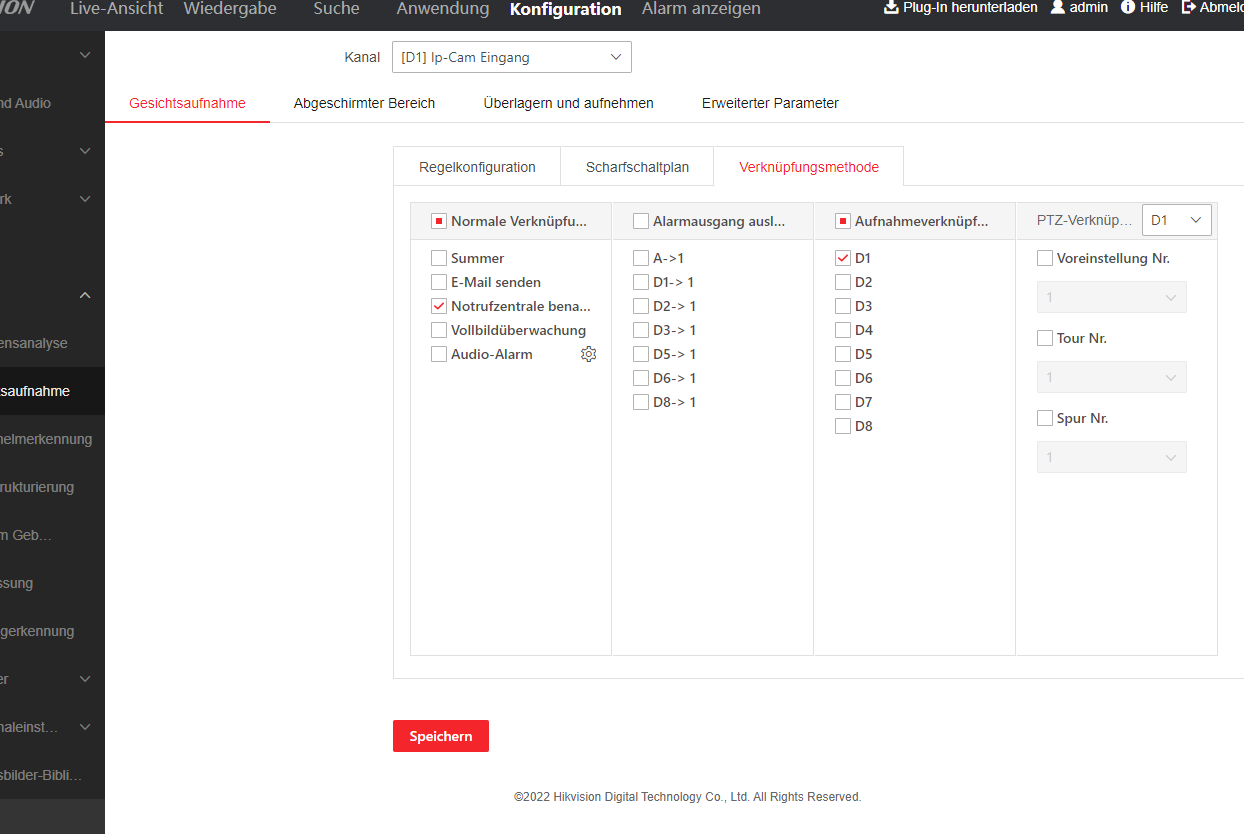Open Hilfe info icon
This screenshot has height=834, width=1244.
[x=1128, y=8]
